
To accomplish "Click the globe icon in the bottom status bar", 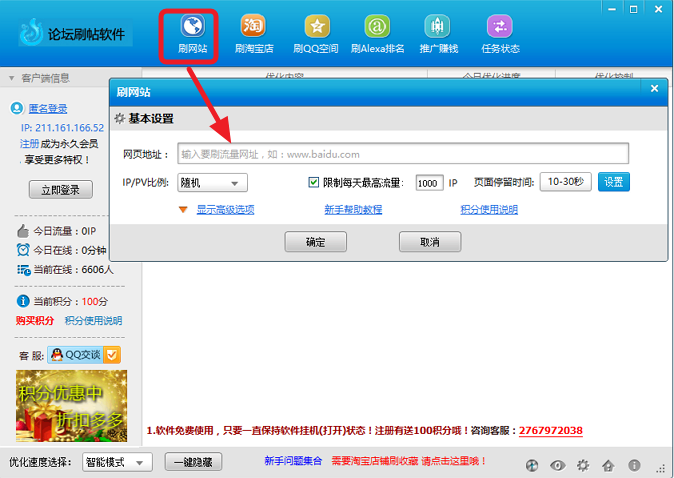I will (532, 465).
